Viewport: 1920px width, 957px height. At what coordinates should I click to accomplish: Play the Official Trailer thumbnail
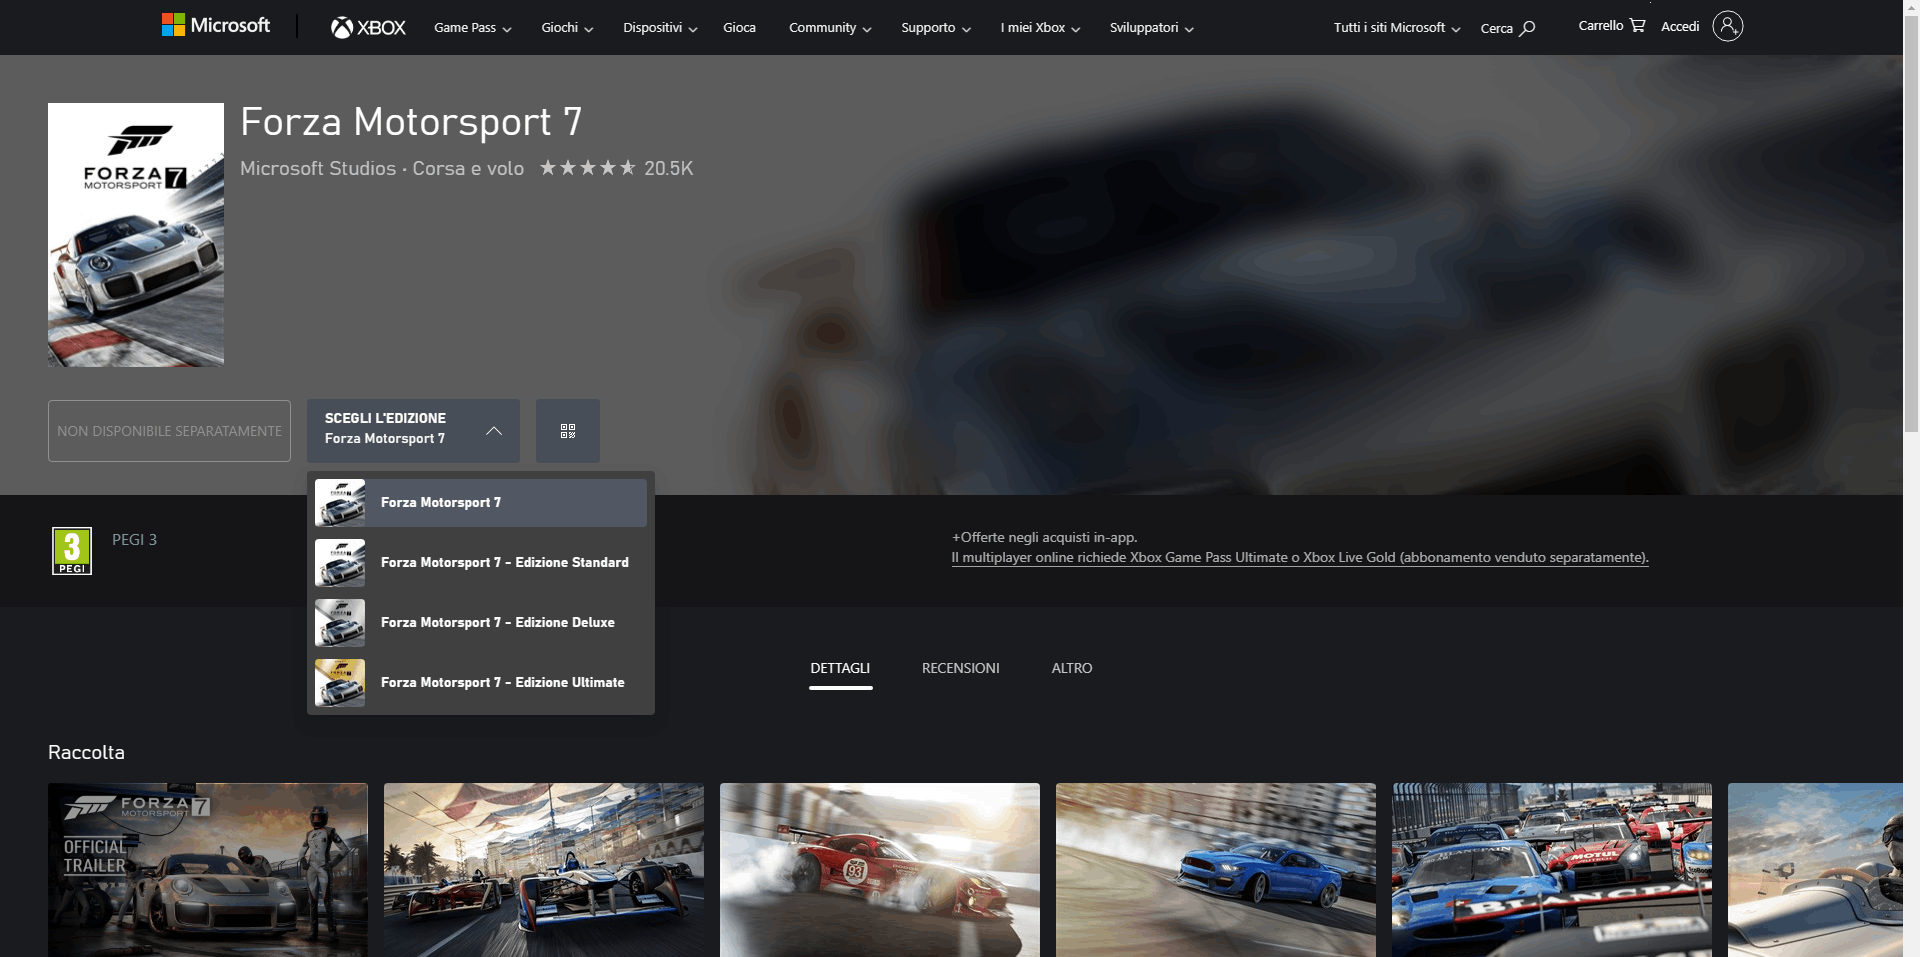(208, 870)
